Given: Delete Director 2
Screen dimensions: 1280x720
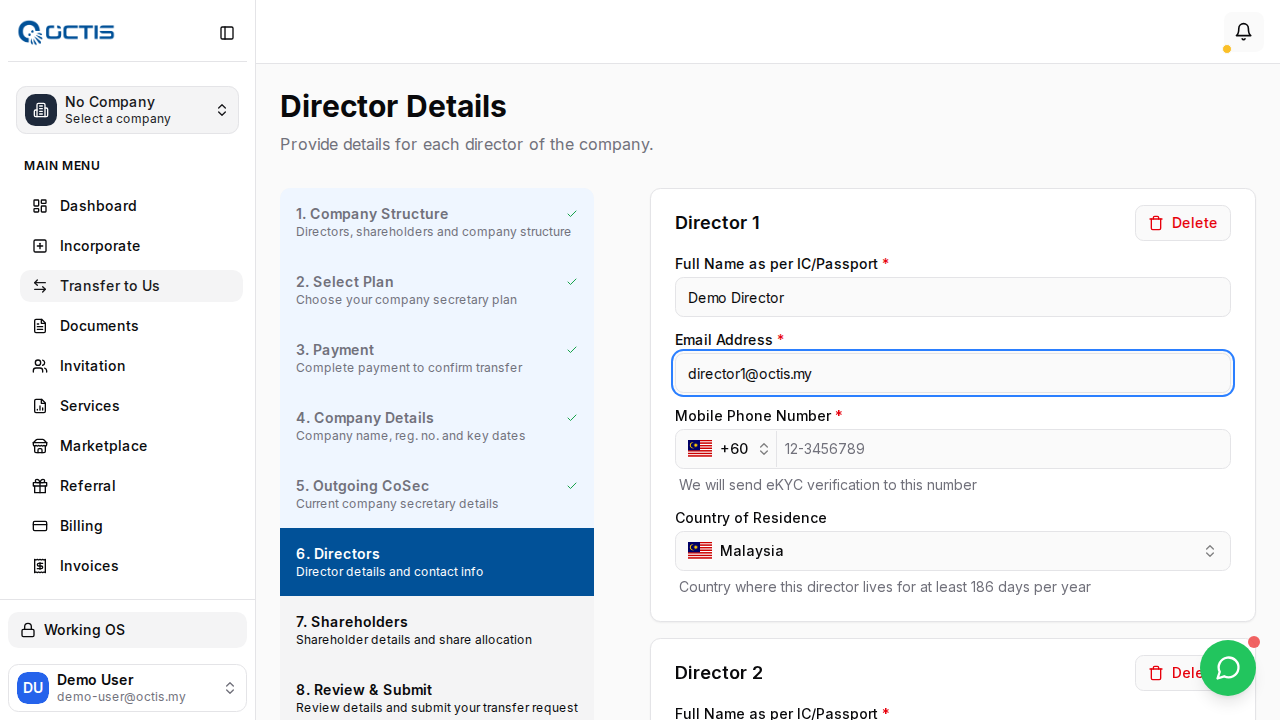Looking at the screenshot, I should coord(1183,673).
